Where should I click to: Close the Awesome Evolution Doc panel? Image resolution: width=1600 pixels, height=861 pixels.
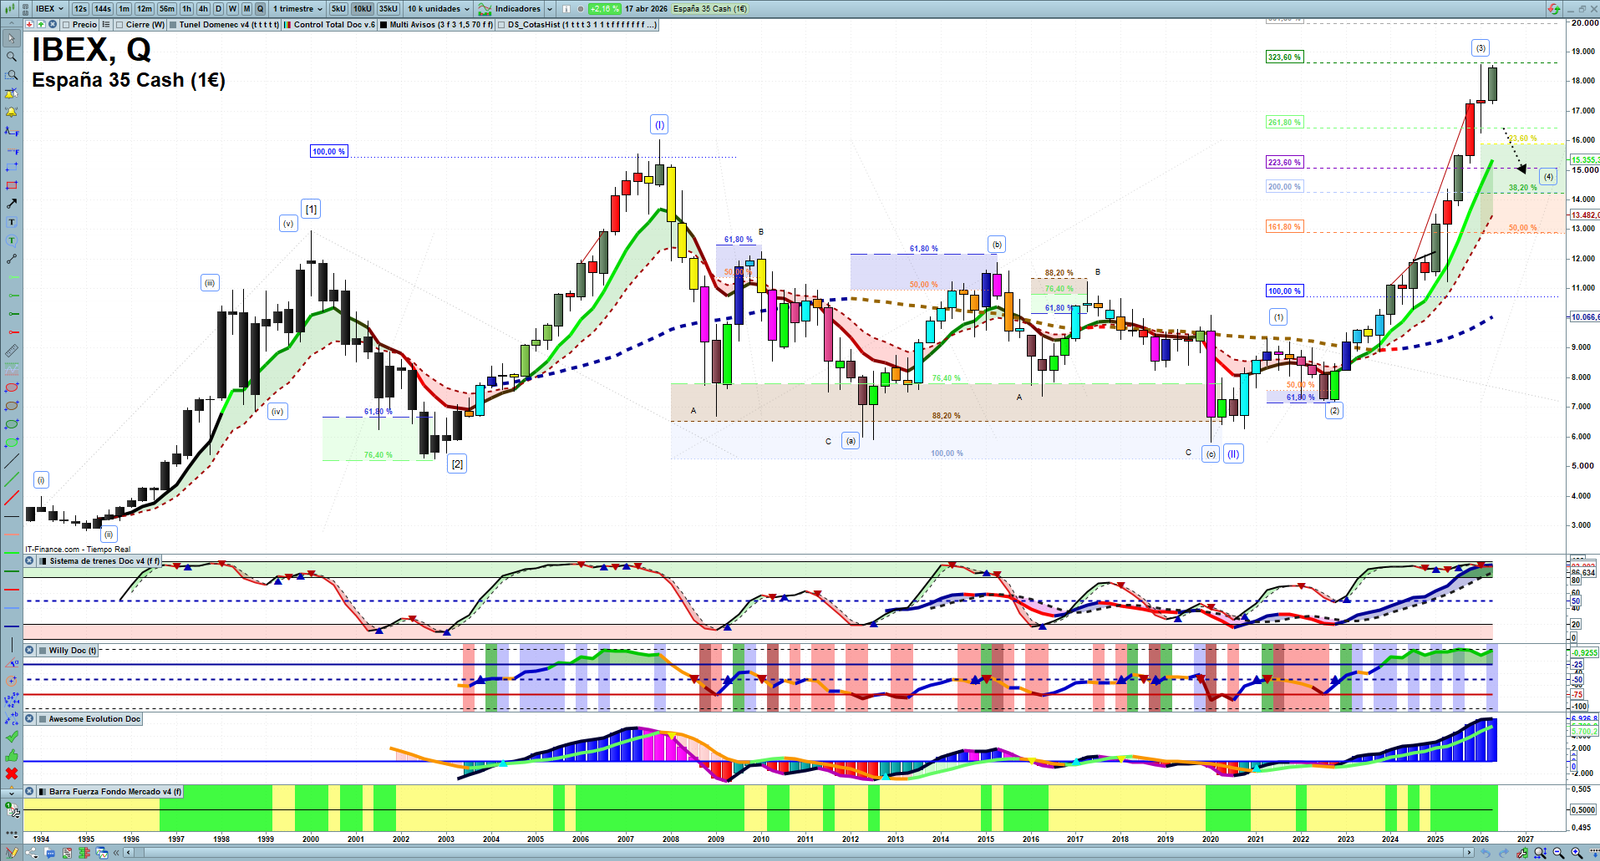click(x=30, y=719)
